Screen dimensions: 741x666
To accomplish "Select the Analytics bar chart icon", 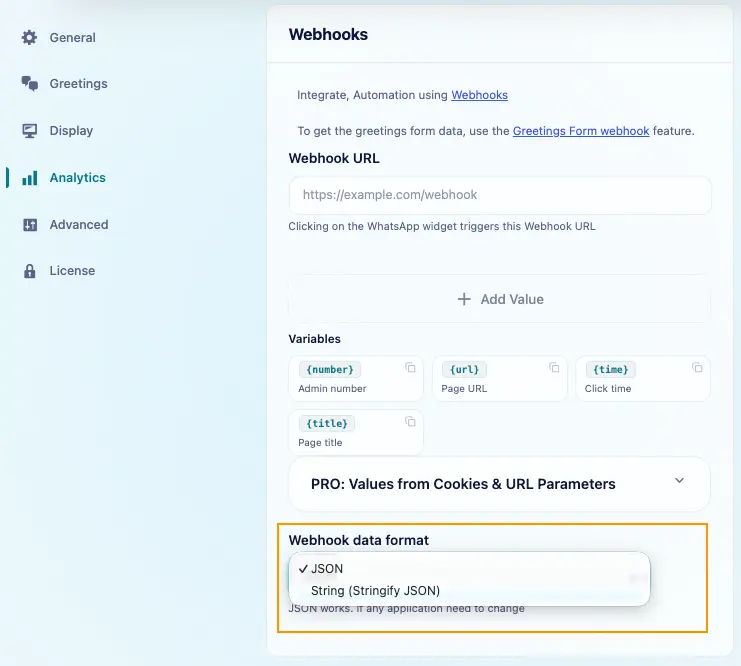I will pos(29,178).
